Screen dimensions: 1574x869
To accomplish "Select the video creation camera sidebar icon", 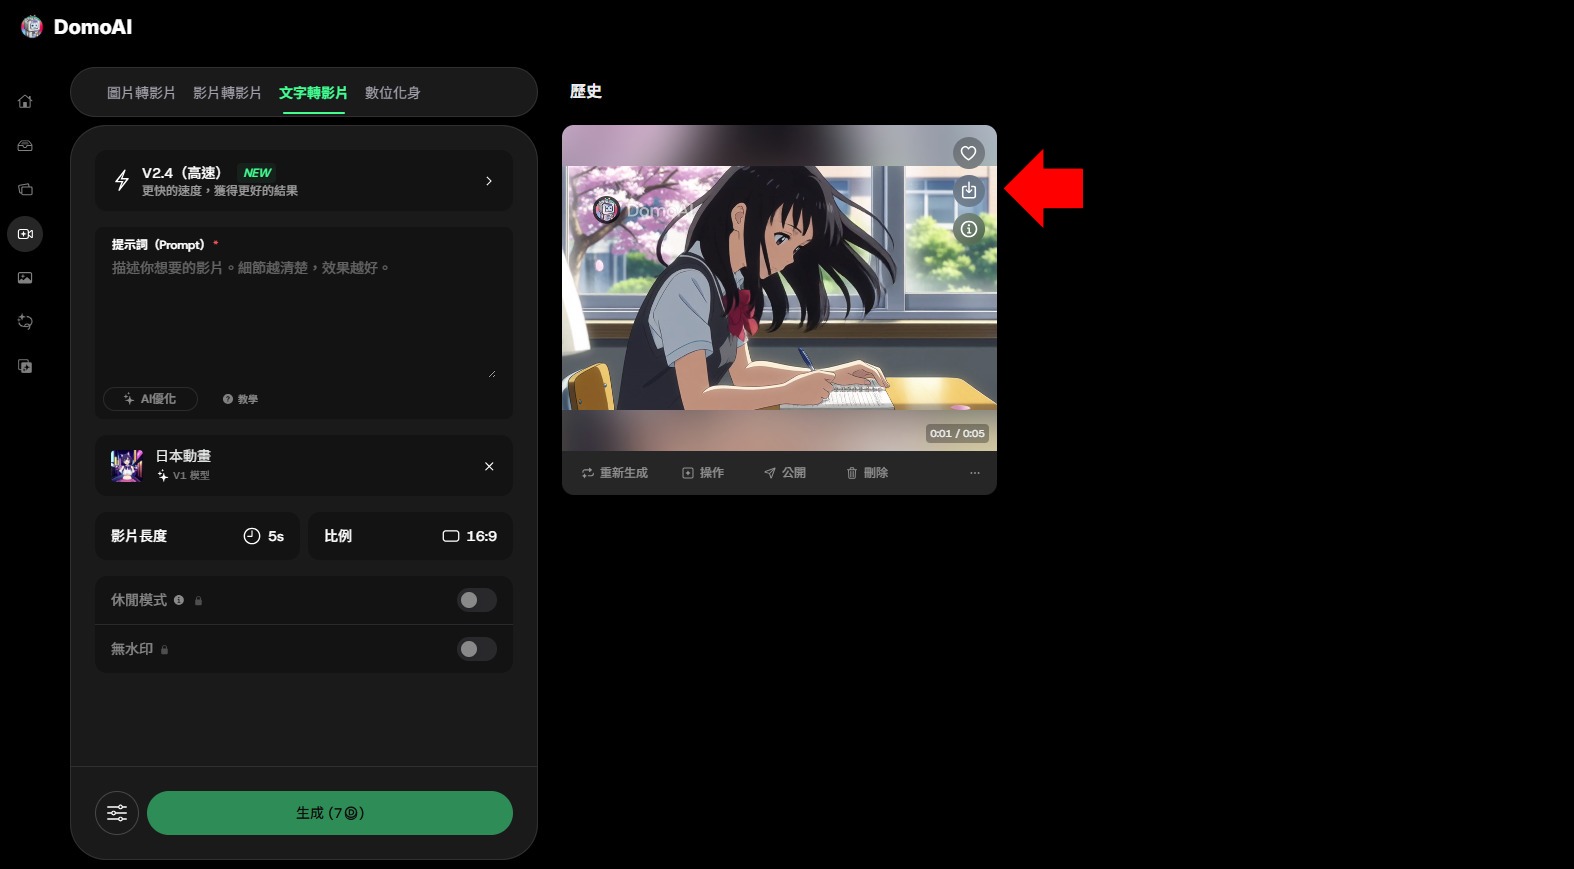I will click(x=25, y=234).
